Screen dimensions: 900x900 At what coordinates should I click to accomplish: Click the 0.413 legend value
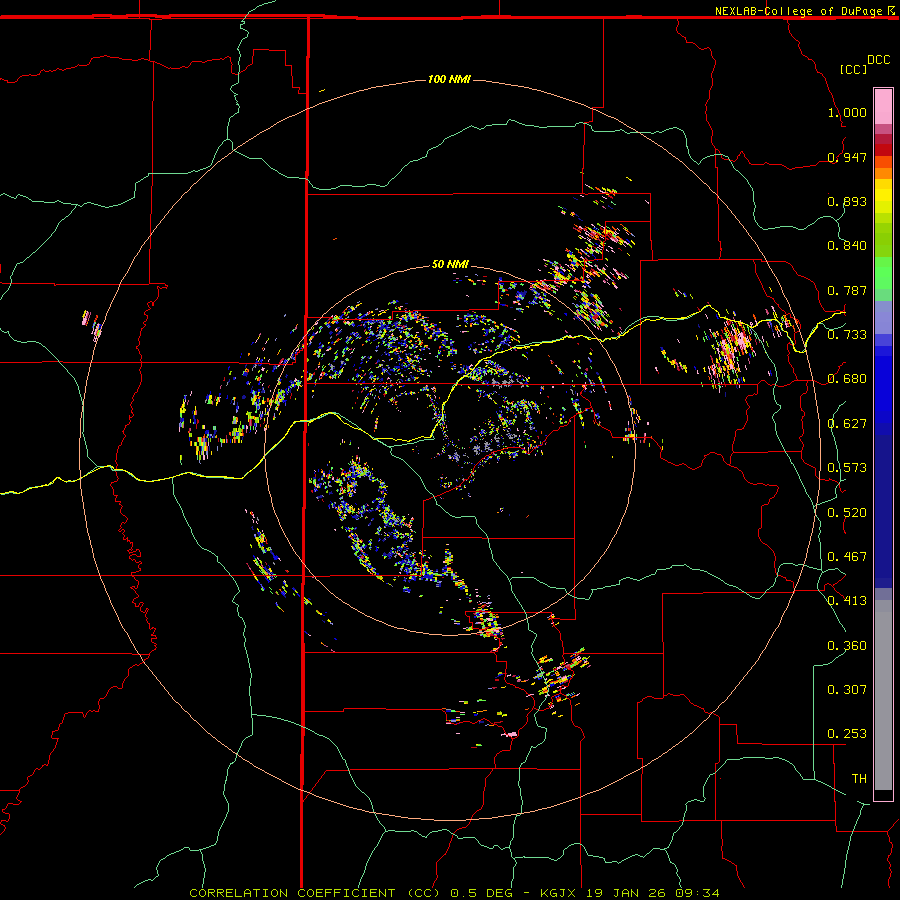847,601
